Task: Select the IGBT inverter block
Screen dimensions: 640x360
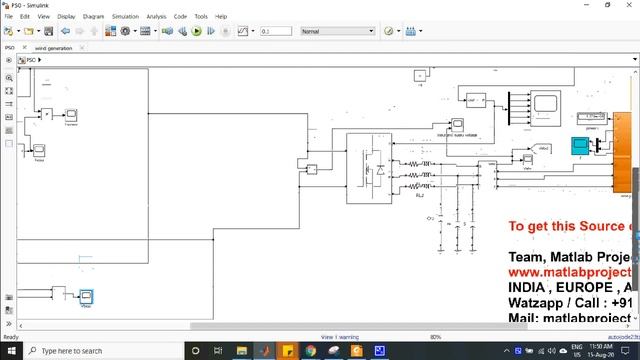Action: coord(369,168)
